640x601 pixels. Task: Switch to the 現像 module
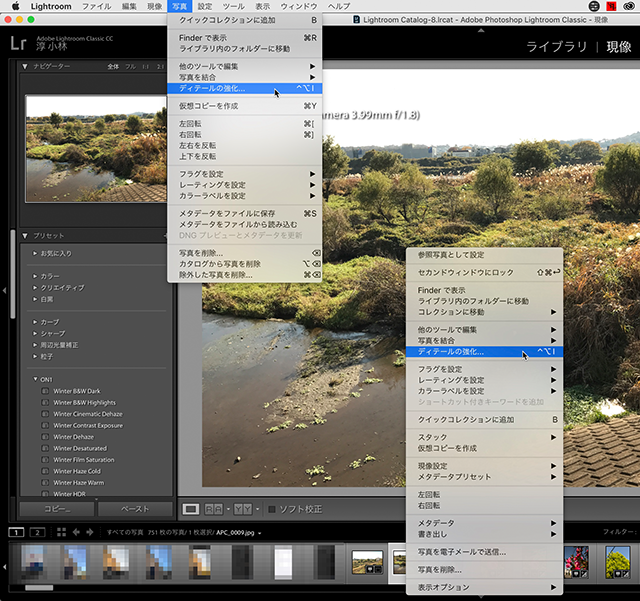619,47
